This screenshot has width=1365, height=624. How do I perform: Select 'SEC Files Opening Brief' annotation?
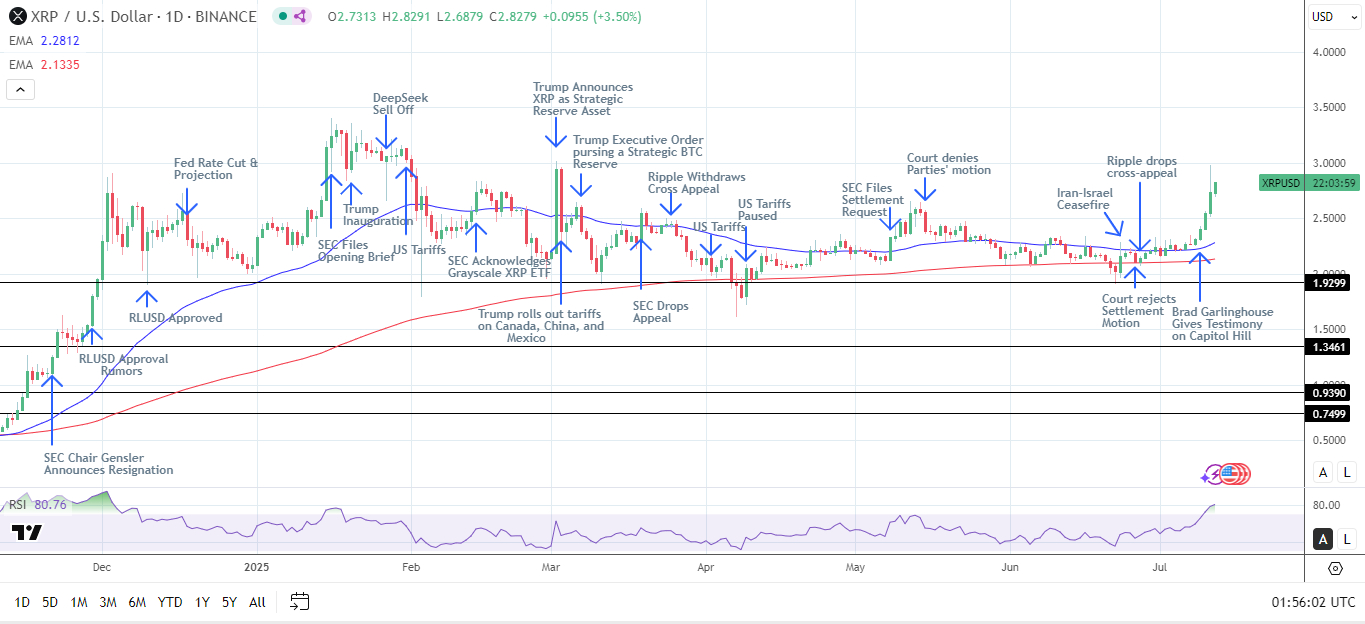tap(354, 251)
